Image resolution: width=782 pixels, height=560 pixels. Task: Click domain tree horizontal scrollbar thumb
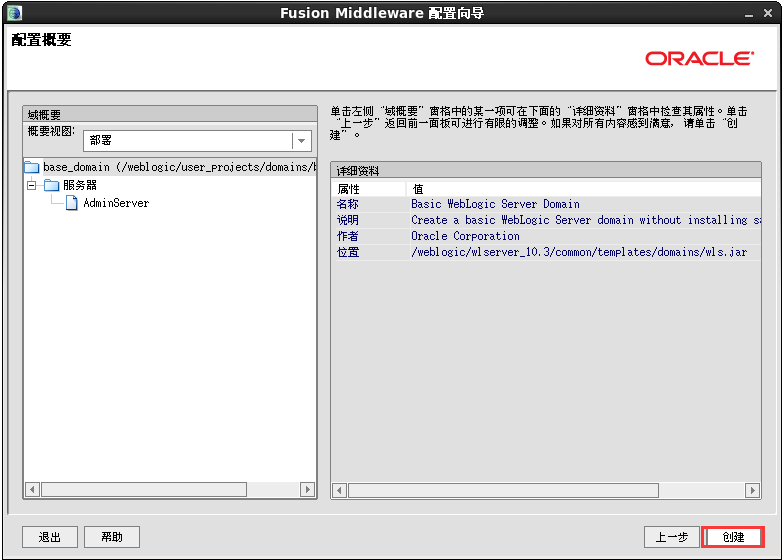[144, 490]
